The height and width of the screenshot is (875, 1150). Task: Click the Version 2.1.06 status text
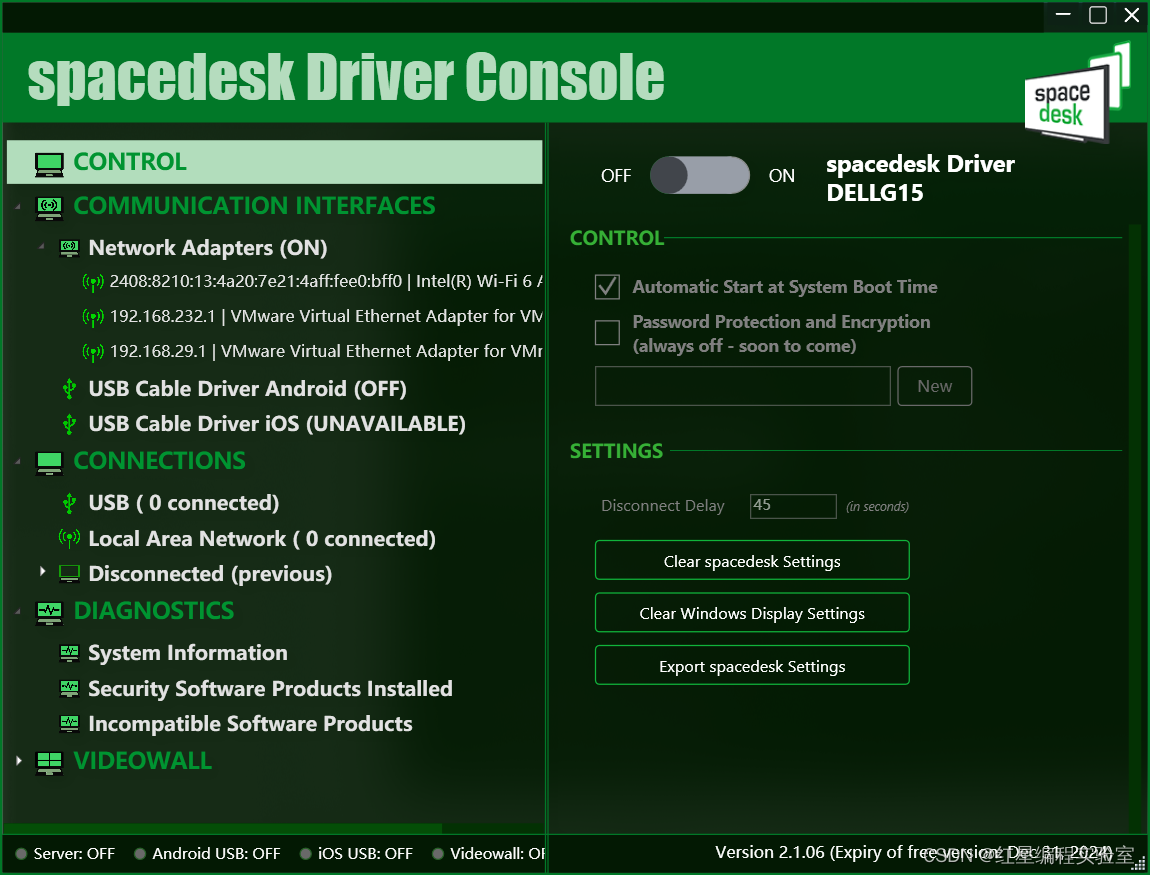(913, 853)
